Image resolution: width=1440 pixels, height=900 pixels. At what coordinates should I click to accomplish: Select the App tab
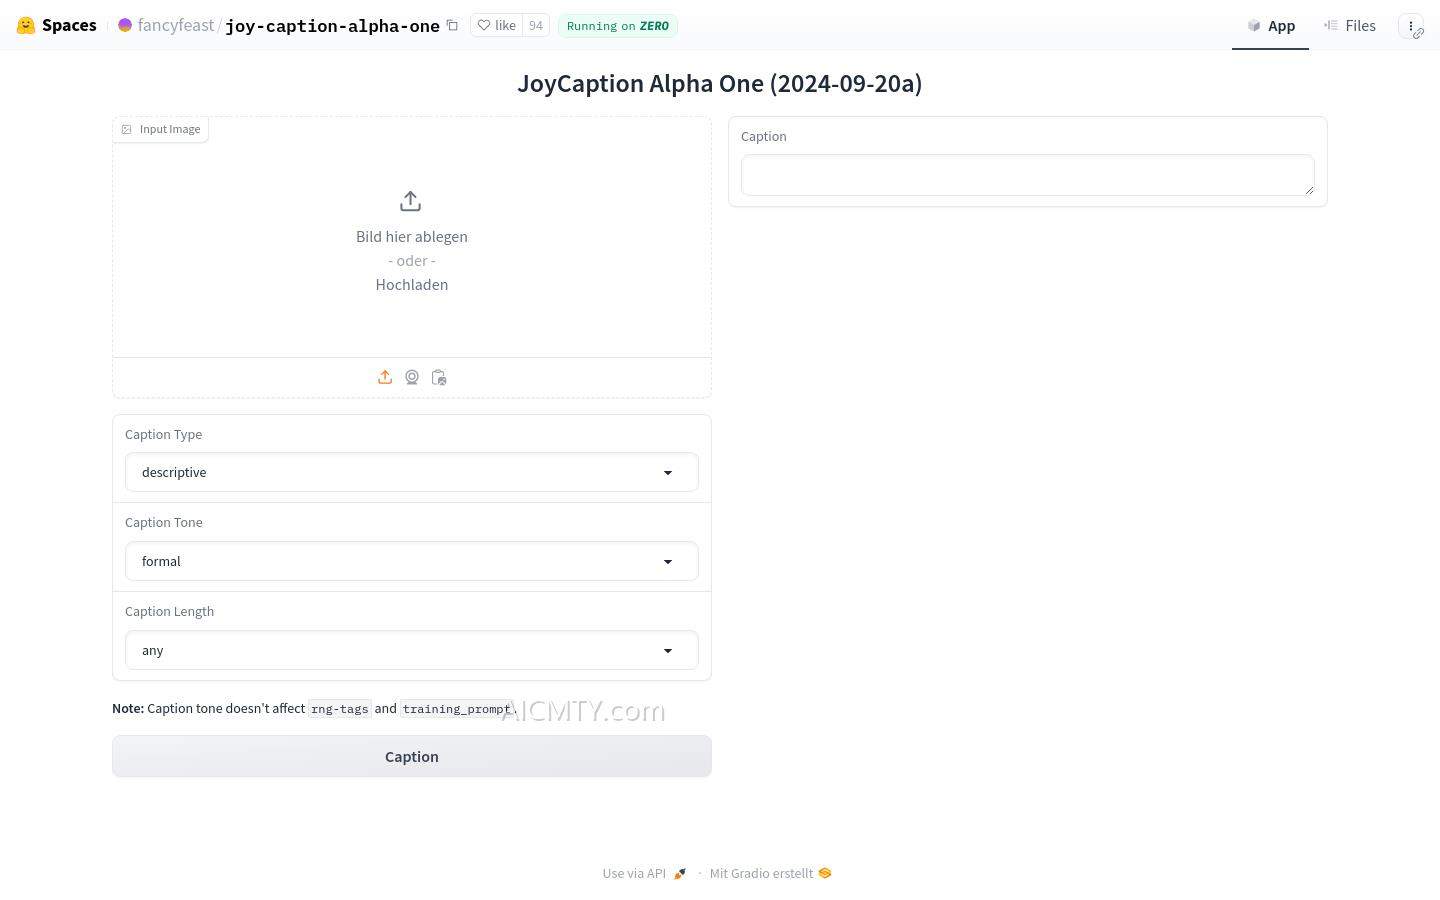tap(1270, 26)
